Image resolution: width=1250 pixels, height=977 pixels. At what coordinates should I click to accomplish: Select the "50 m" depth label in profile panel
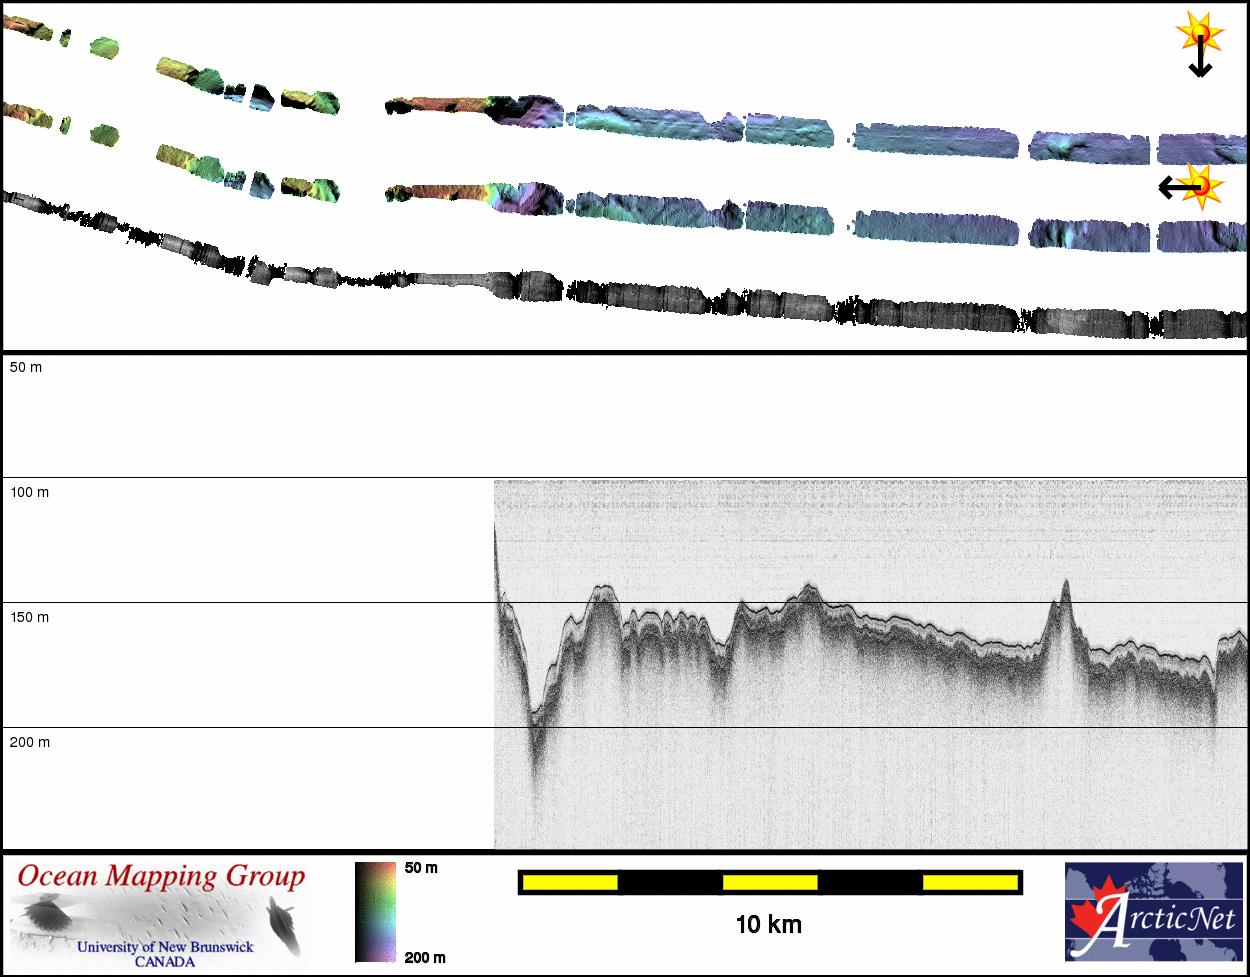26,368
